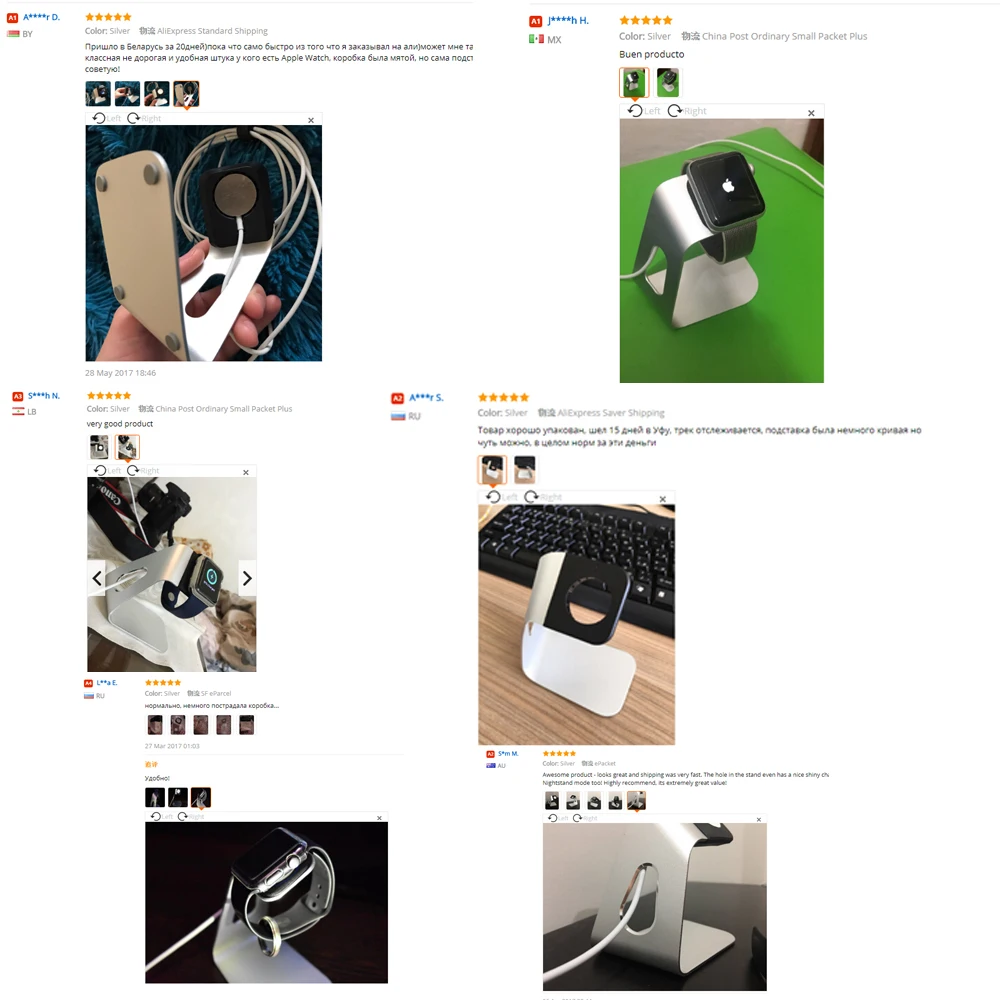
Task: Close S*m M.'s enlarged stand photo
Action: pyautogui.click(x=759, y=820)
